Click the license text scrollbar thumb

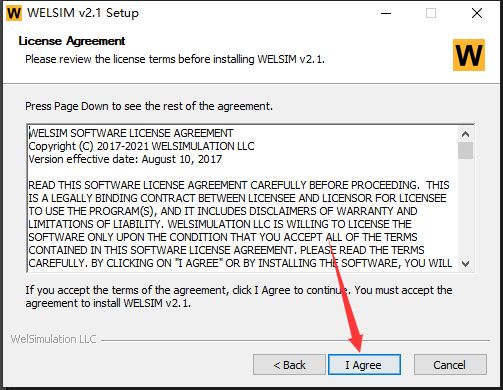(465, 151)
